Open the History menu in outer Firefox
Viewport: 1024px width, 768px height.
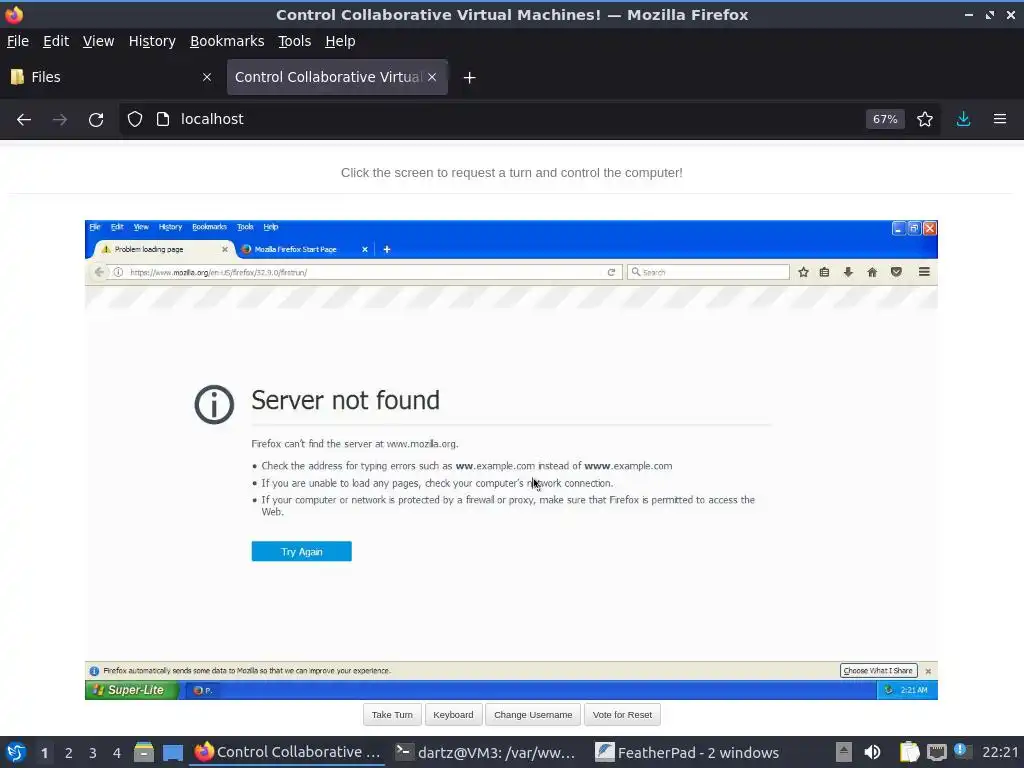152,41
